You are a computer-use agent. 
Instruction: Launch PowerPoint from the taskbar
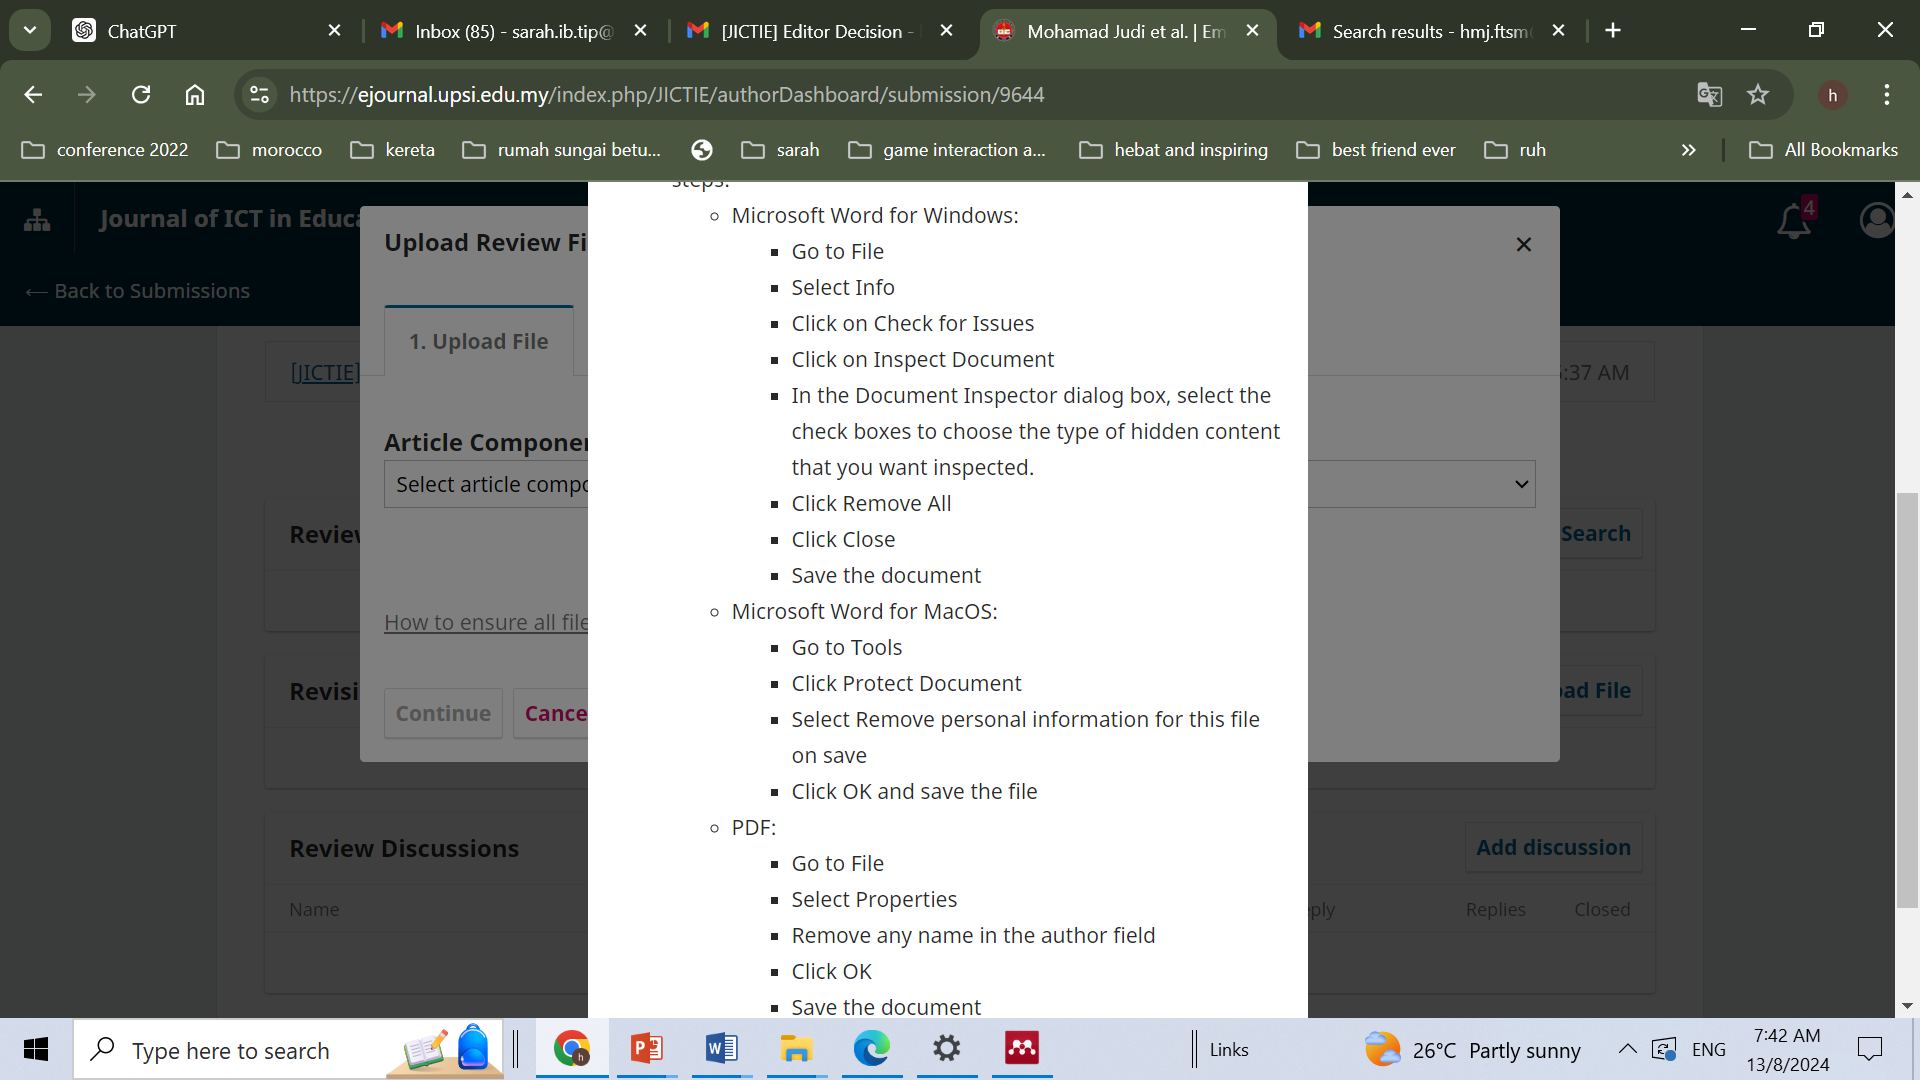(646, 1049)
